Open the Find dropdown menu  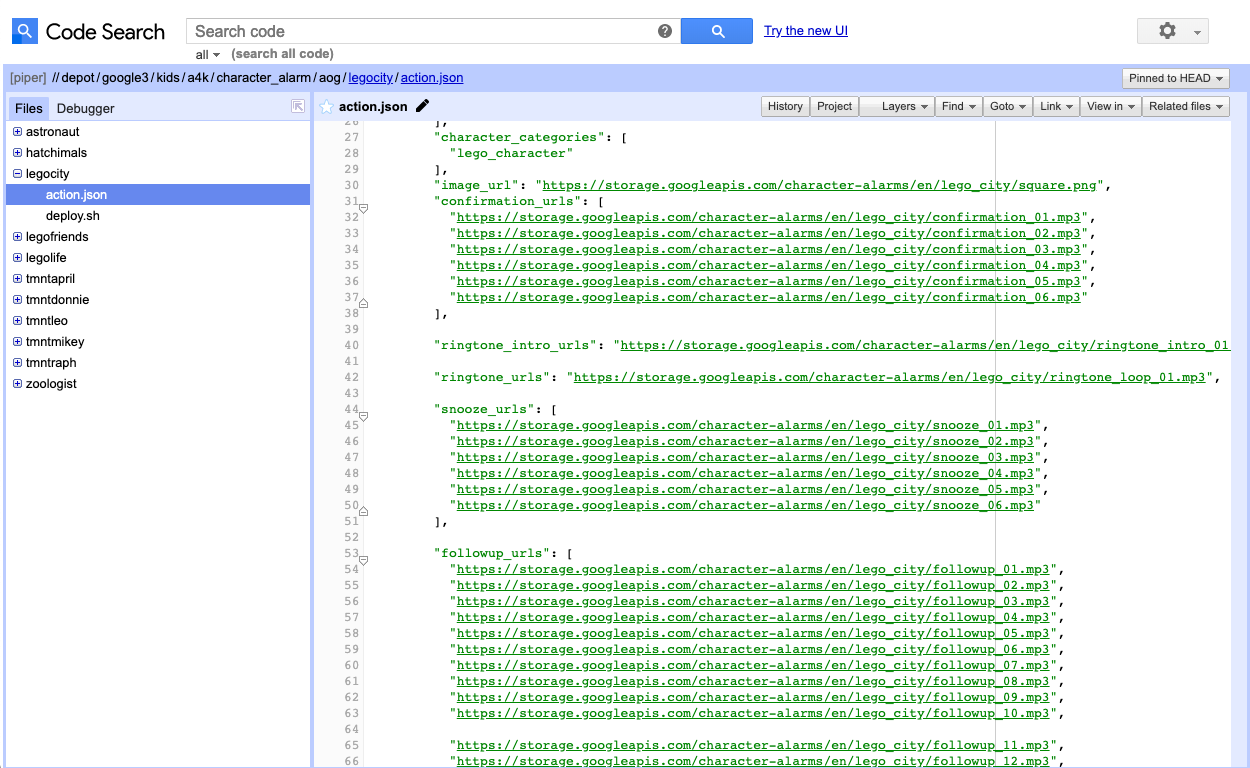point(959,106)
